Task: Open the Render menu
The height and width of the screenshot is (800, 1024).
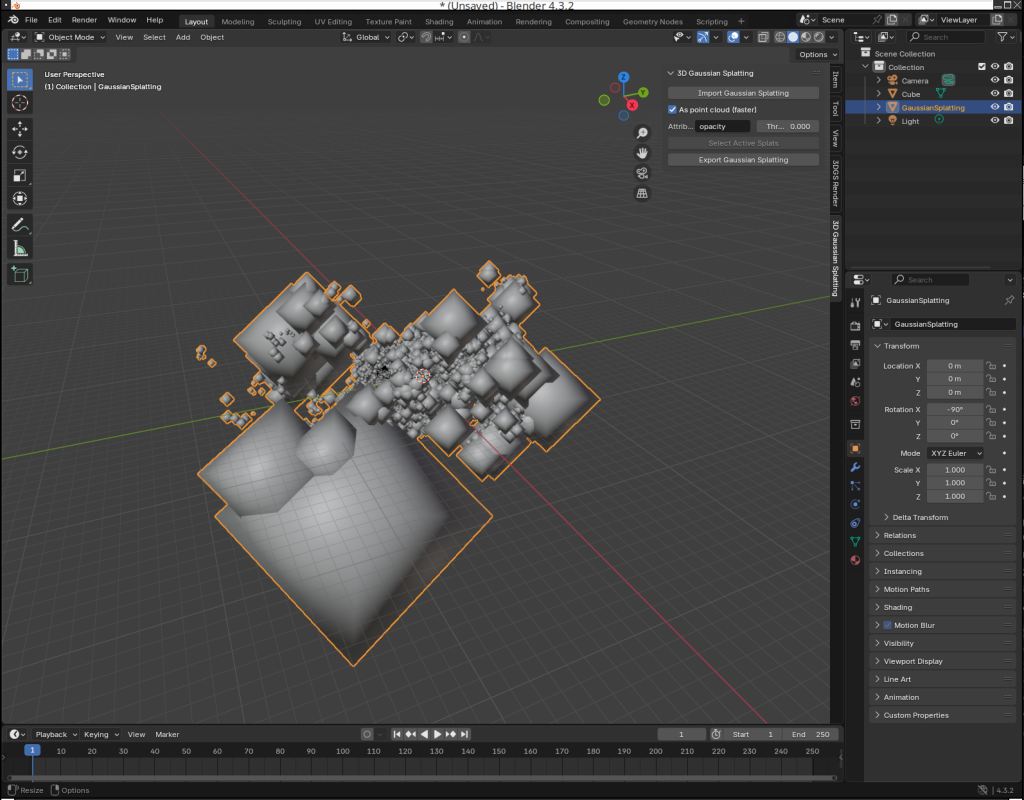Action: pyautogui.click(x=84, y=20)
